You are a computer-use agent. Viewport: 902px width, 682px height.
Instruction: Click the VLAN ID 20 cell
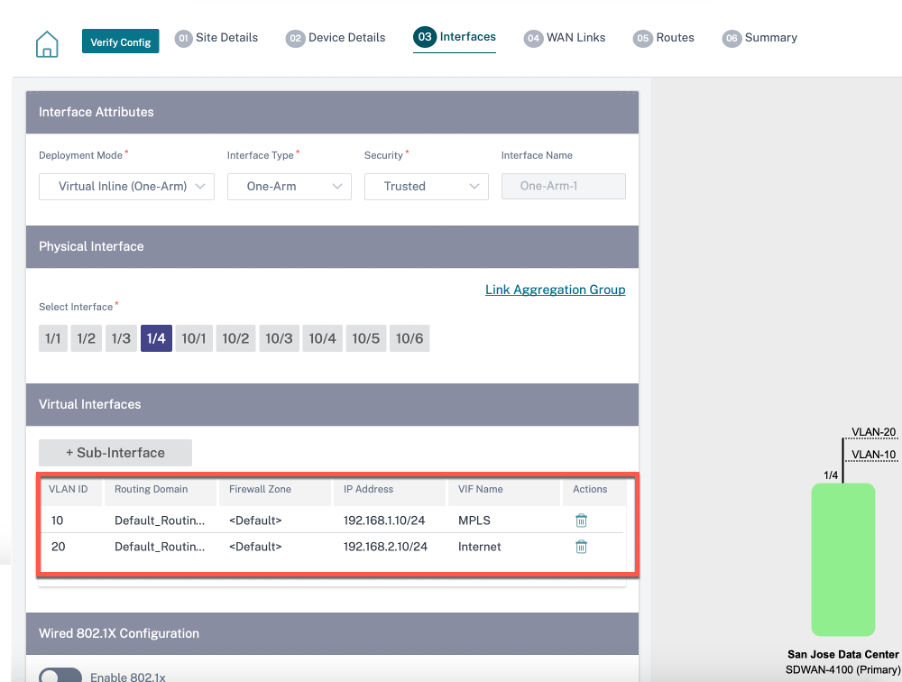[x=58, y=546]
